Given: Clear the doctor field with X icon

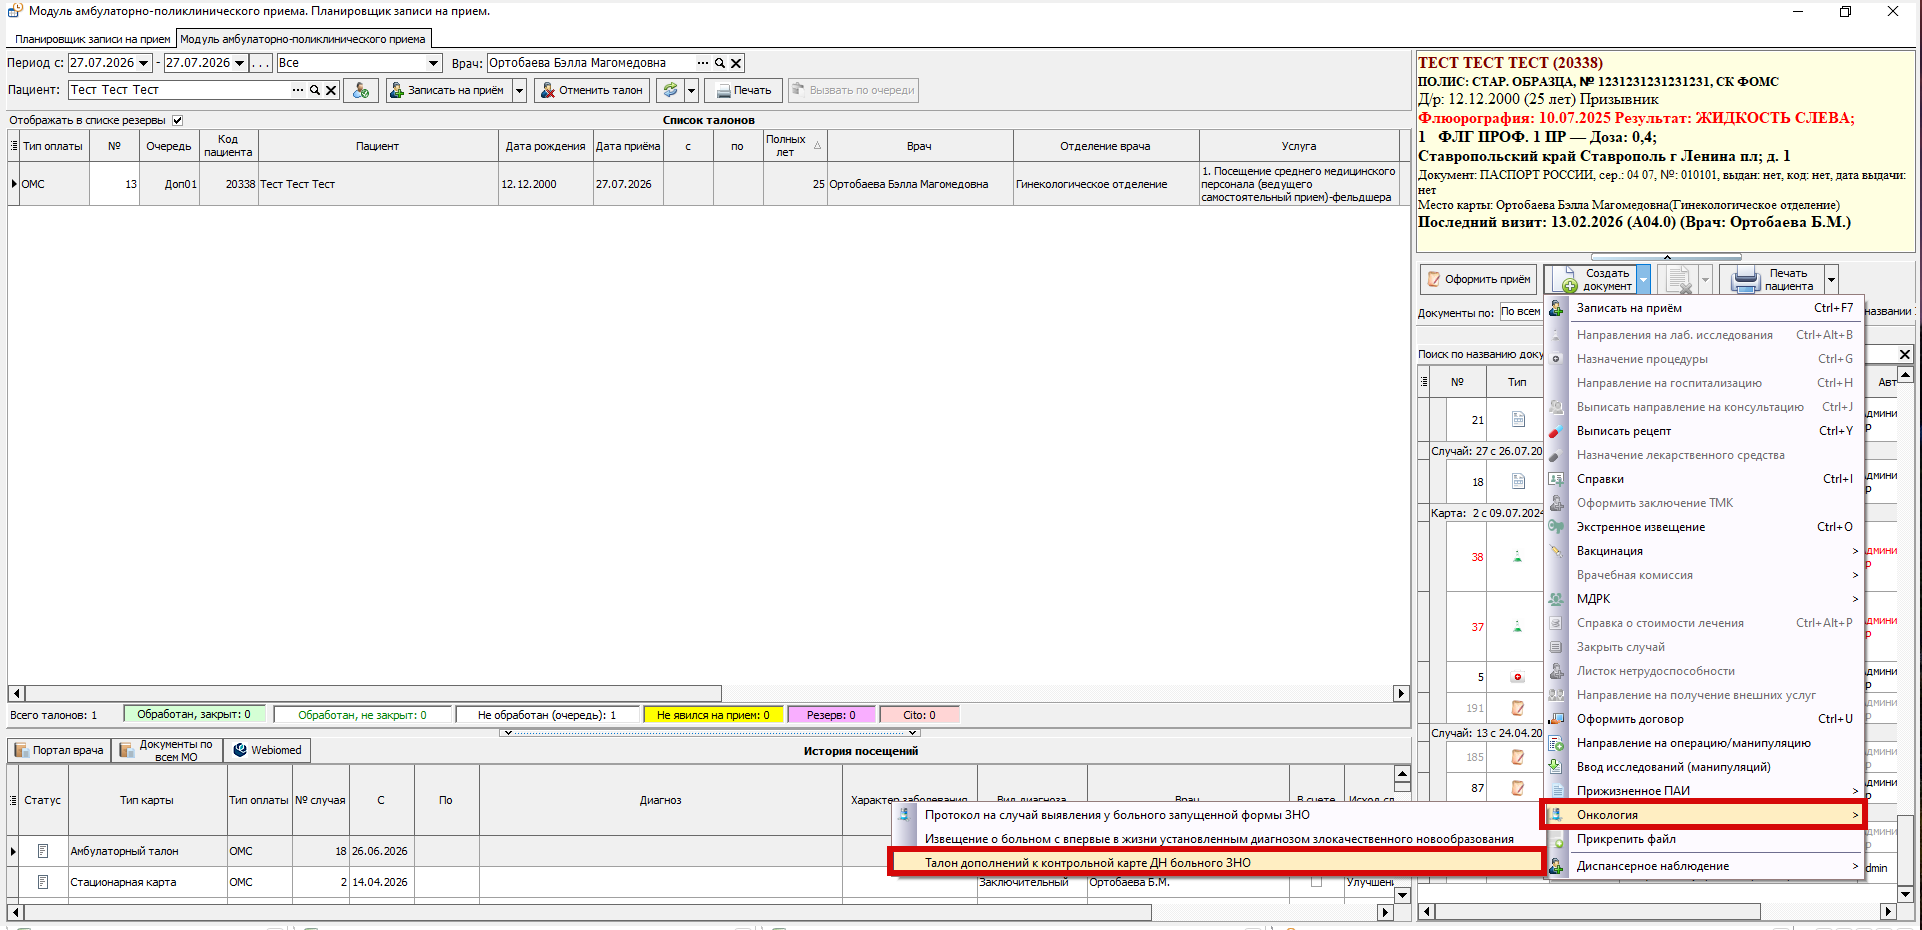Looking at the screenshot, I should pos(736,63).
